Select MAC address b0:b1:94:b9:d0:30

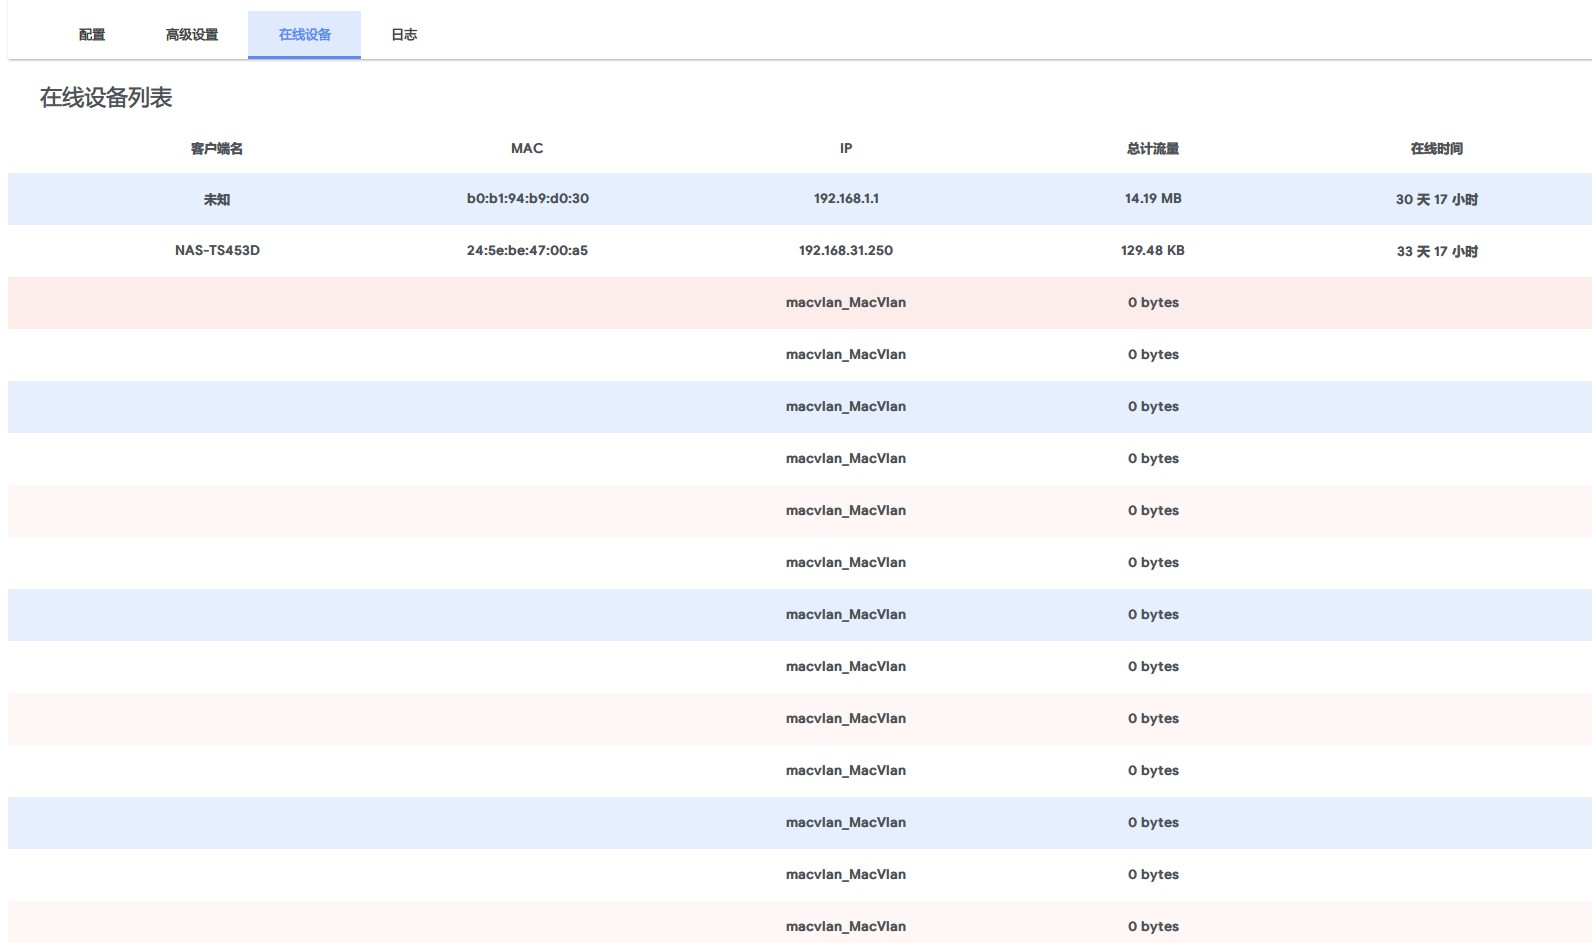point(528,199)
